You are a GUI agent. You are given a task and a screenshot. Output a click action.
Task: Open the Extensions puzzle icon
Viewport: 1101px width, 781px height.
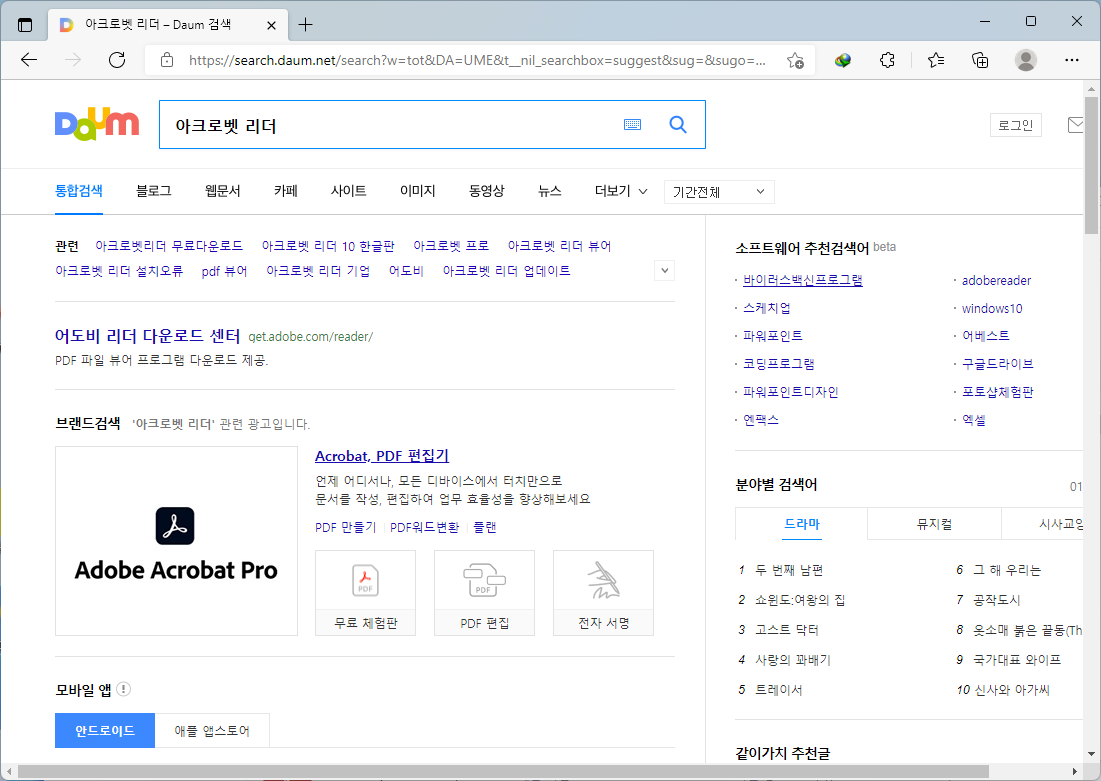click(x=888, y=60)
